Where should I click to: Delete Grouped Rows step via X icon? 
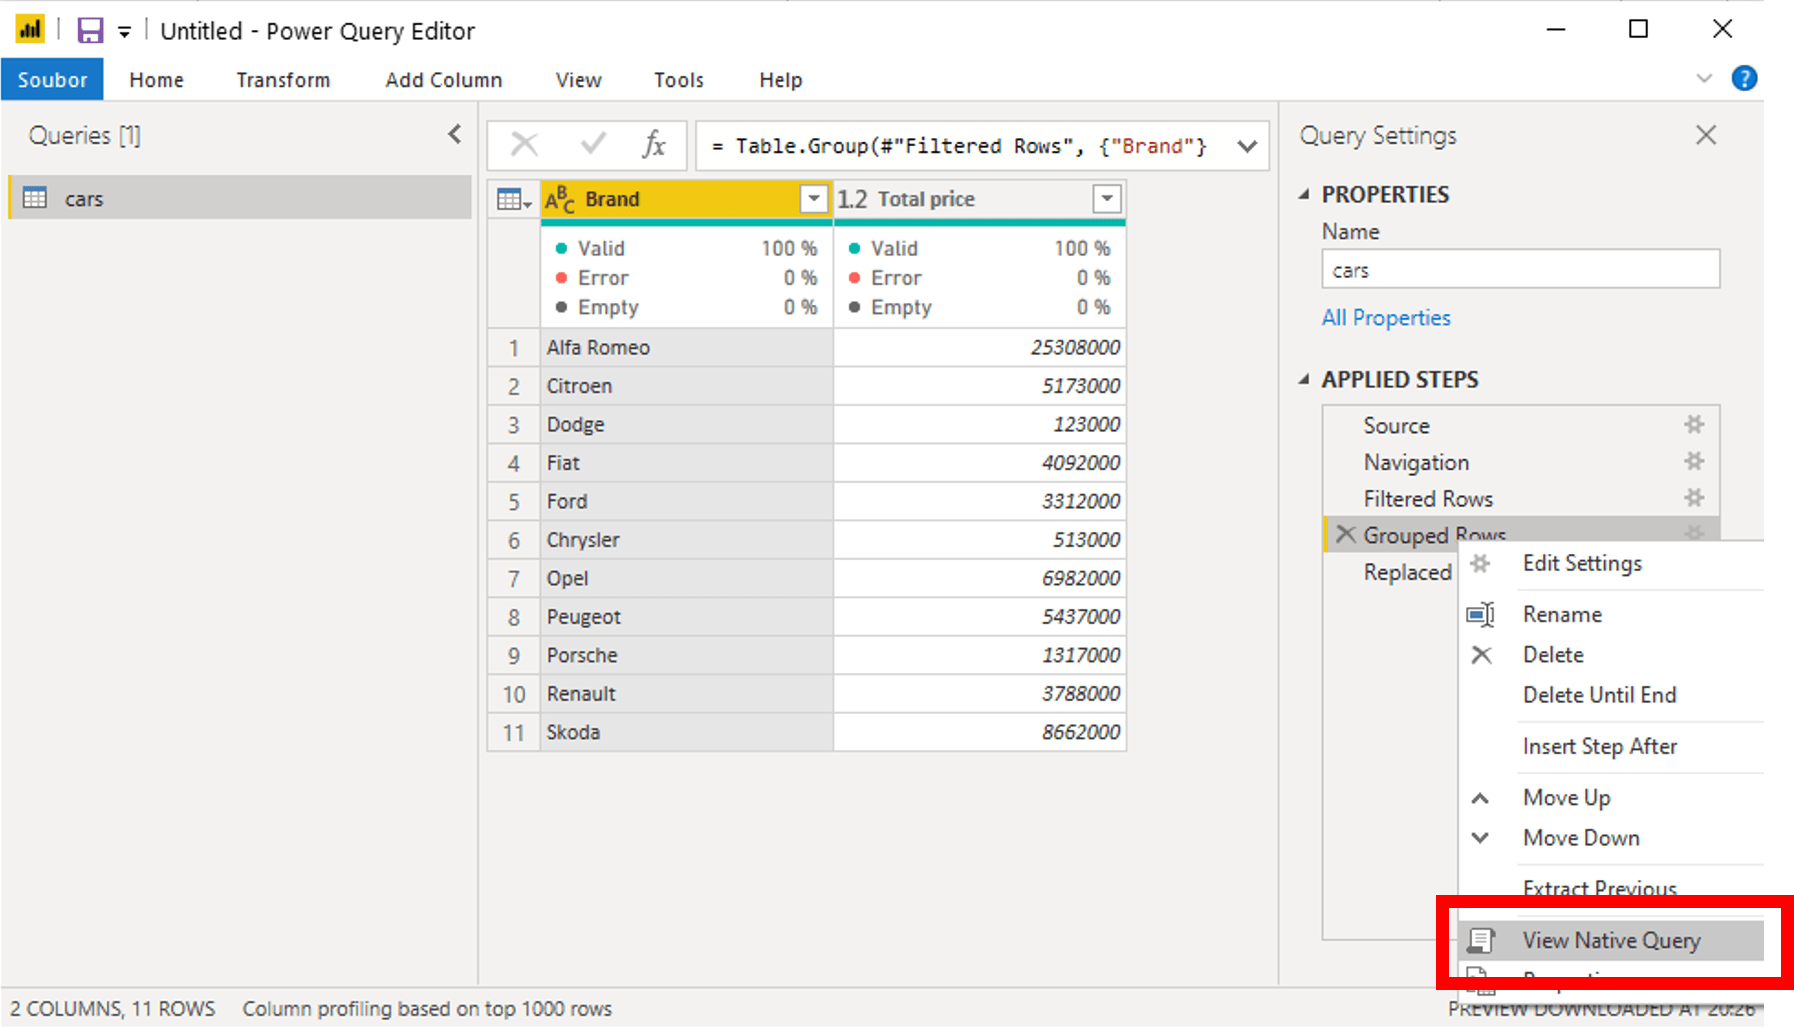click(1346, 534)
